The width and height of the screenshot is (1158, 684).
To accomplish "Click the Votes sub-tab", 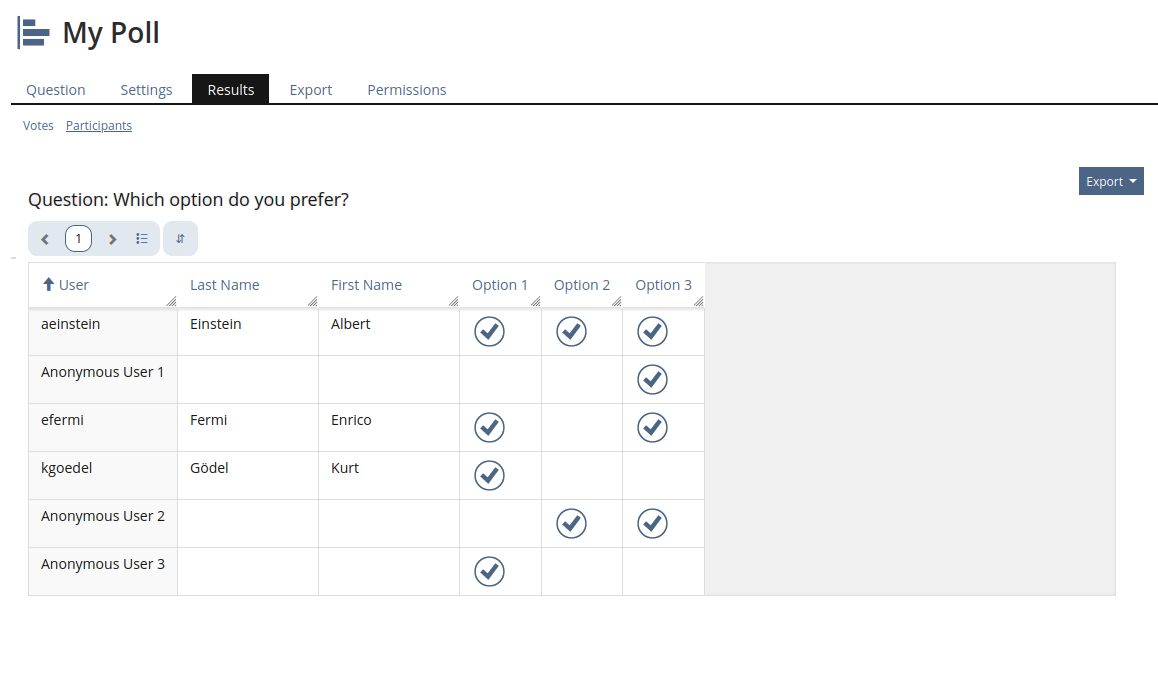I will 38,126.
